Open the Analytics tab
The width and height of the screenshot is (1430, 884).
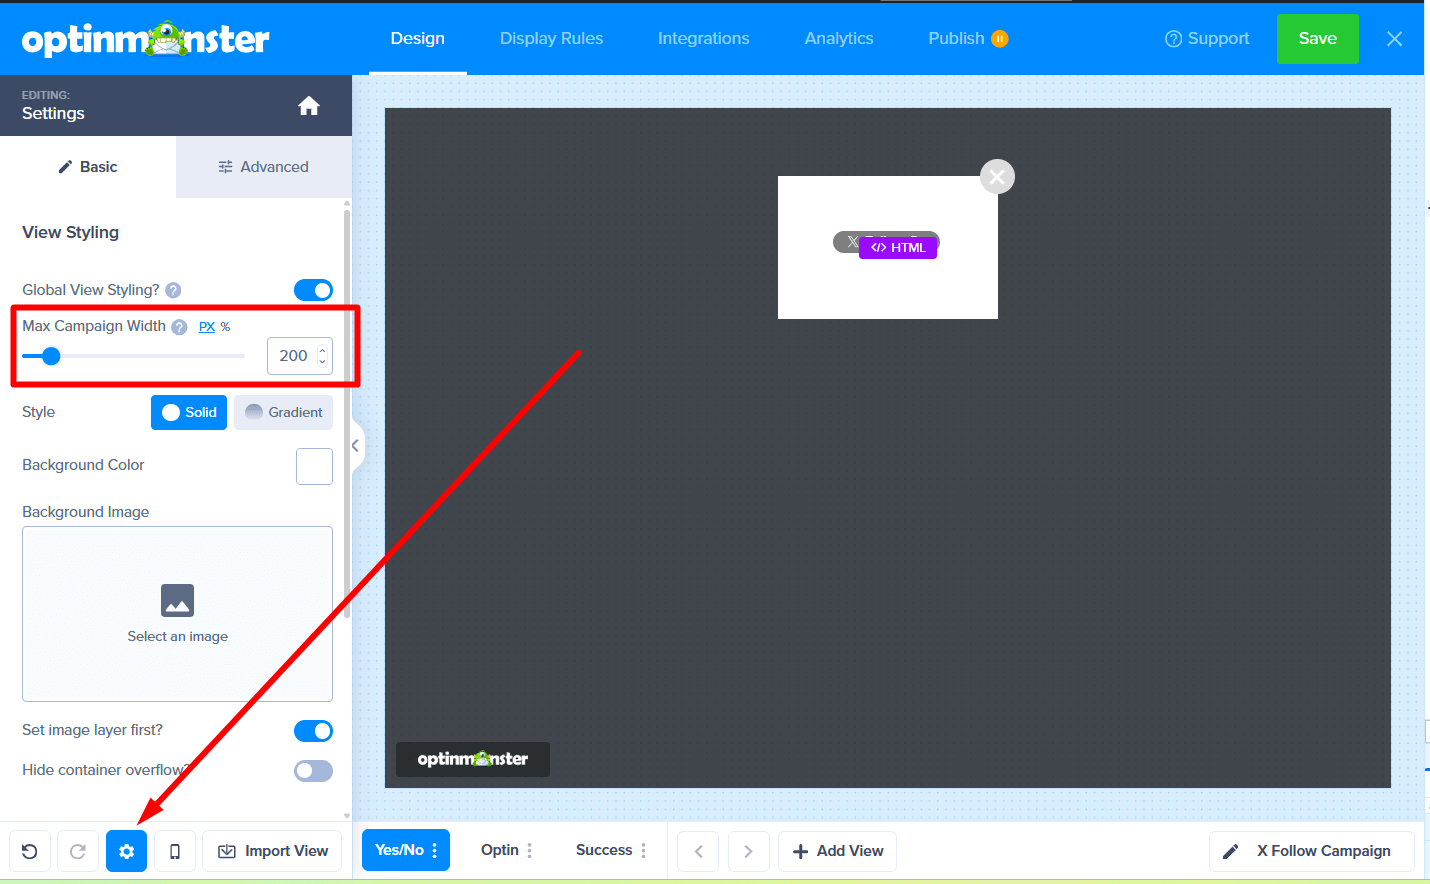[839, 39]
